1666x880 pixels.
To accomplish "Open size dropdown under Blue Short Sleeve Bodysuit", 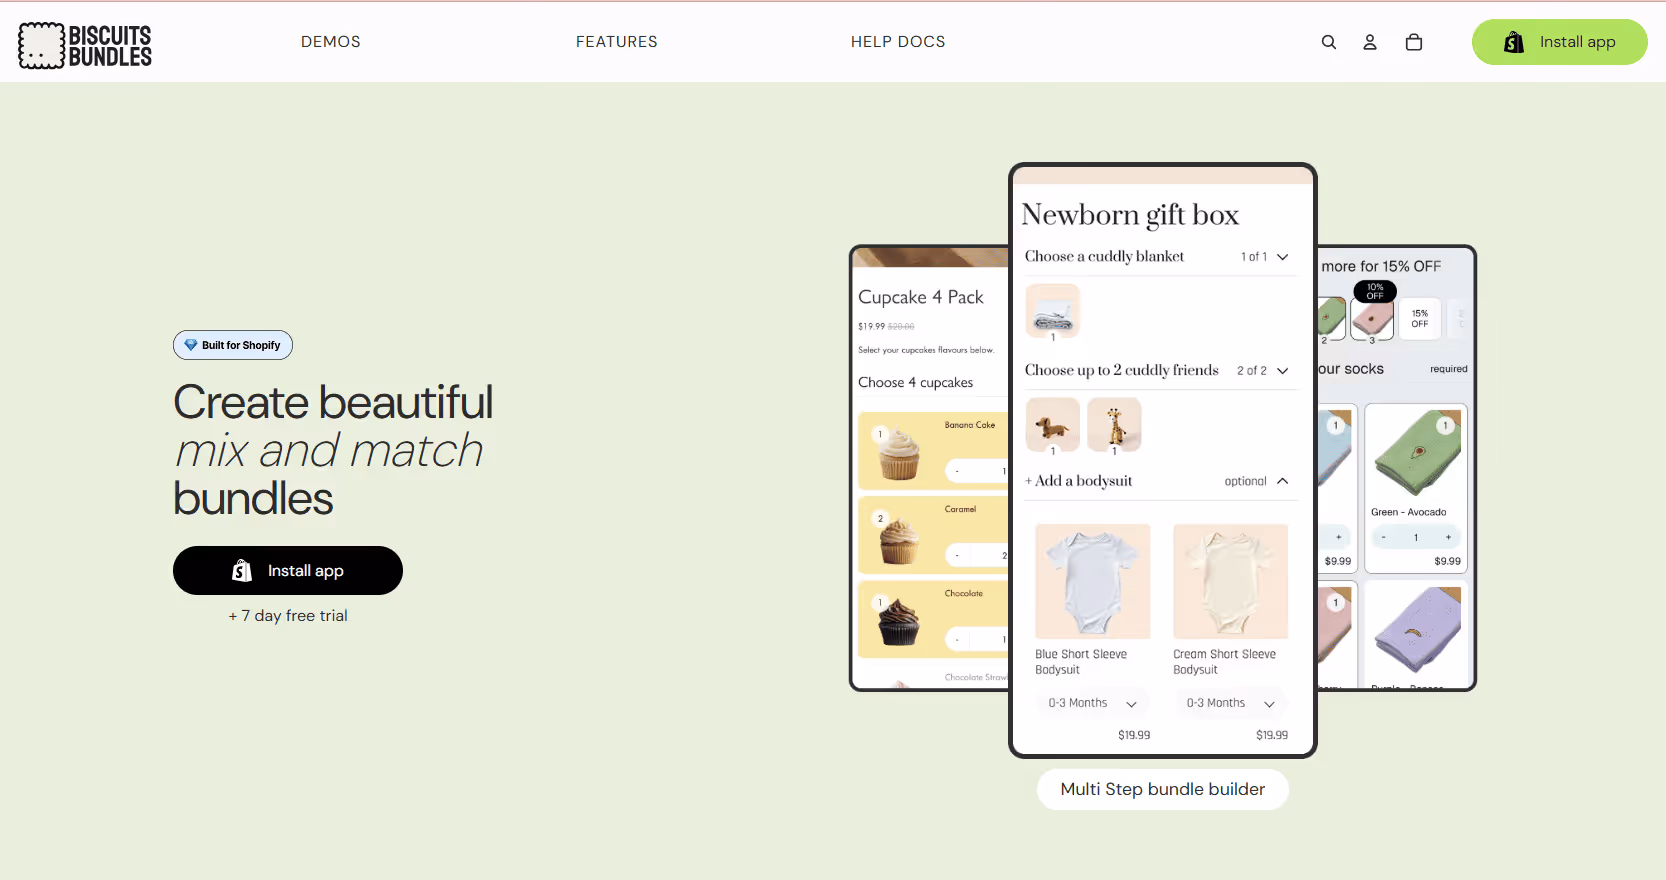I will tap(1093, 703).
